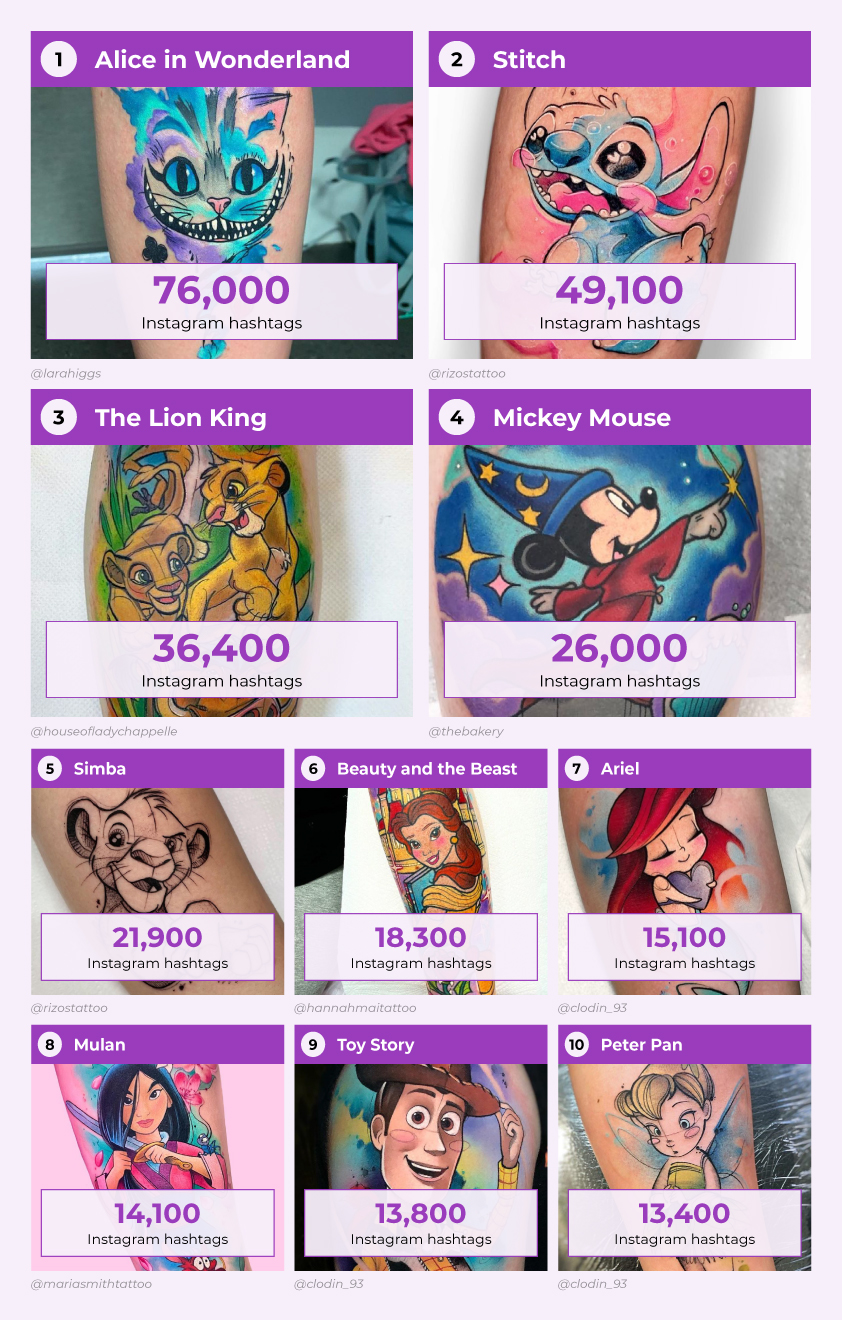The height and width of the screenshot is (1320, 842).
Task: Click the number 4 badge by Mickey Mouse
Action: tap(457, 417)
